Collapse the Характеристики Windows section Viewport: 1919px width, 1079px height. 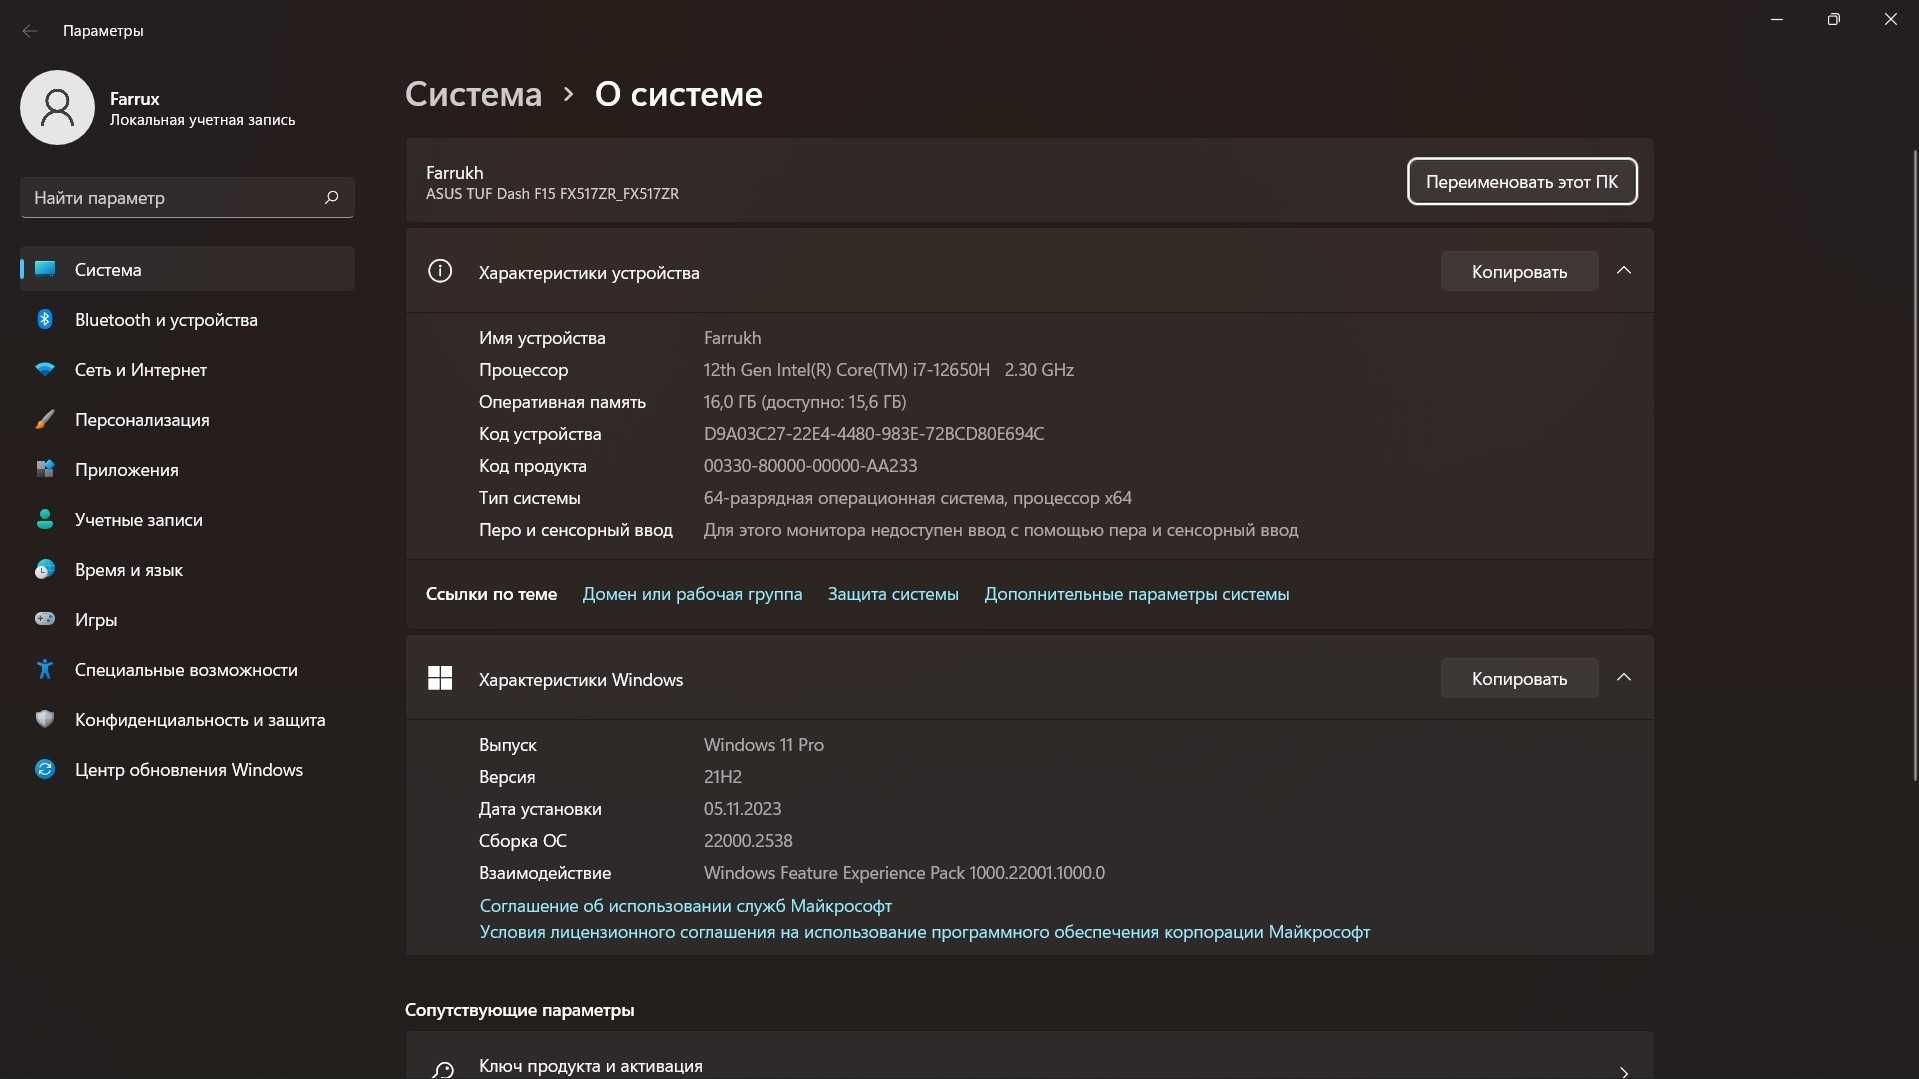coord(1624,678)
